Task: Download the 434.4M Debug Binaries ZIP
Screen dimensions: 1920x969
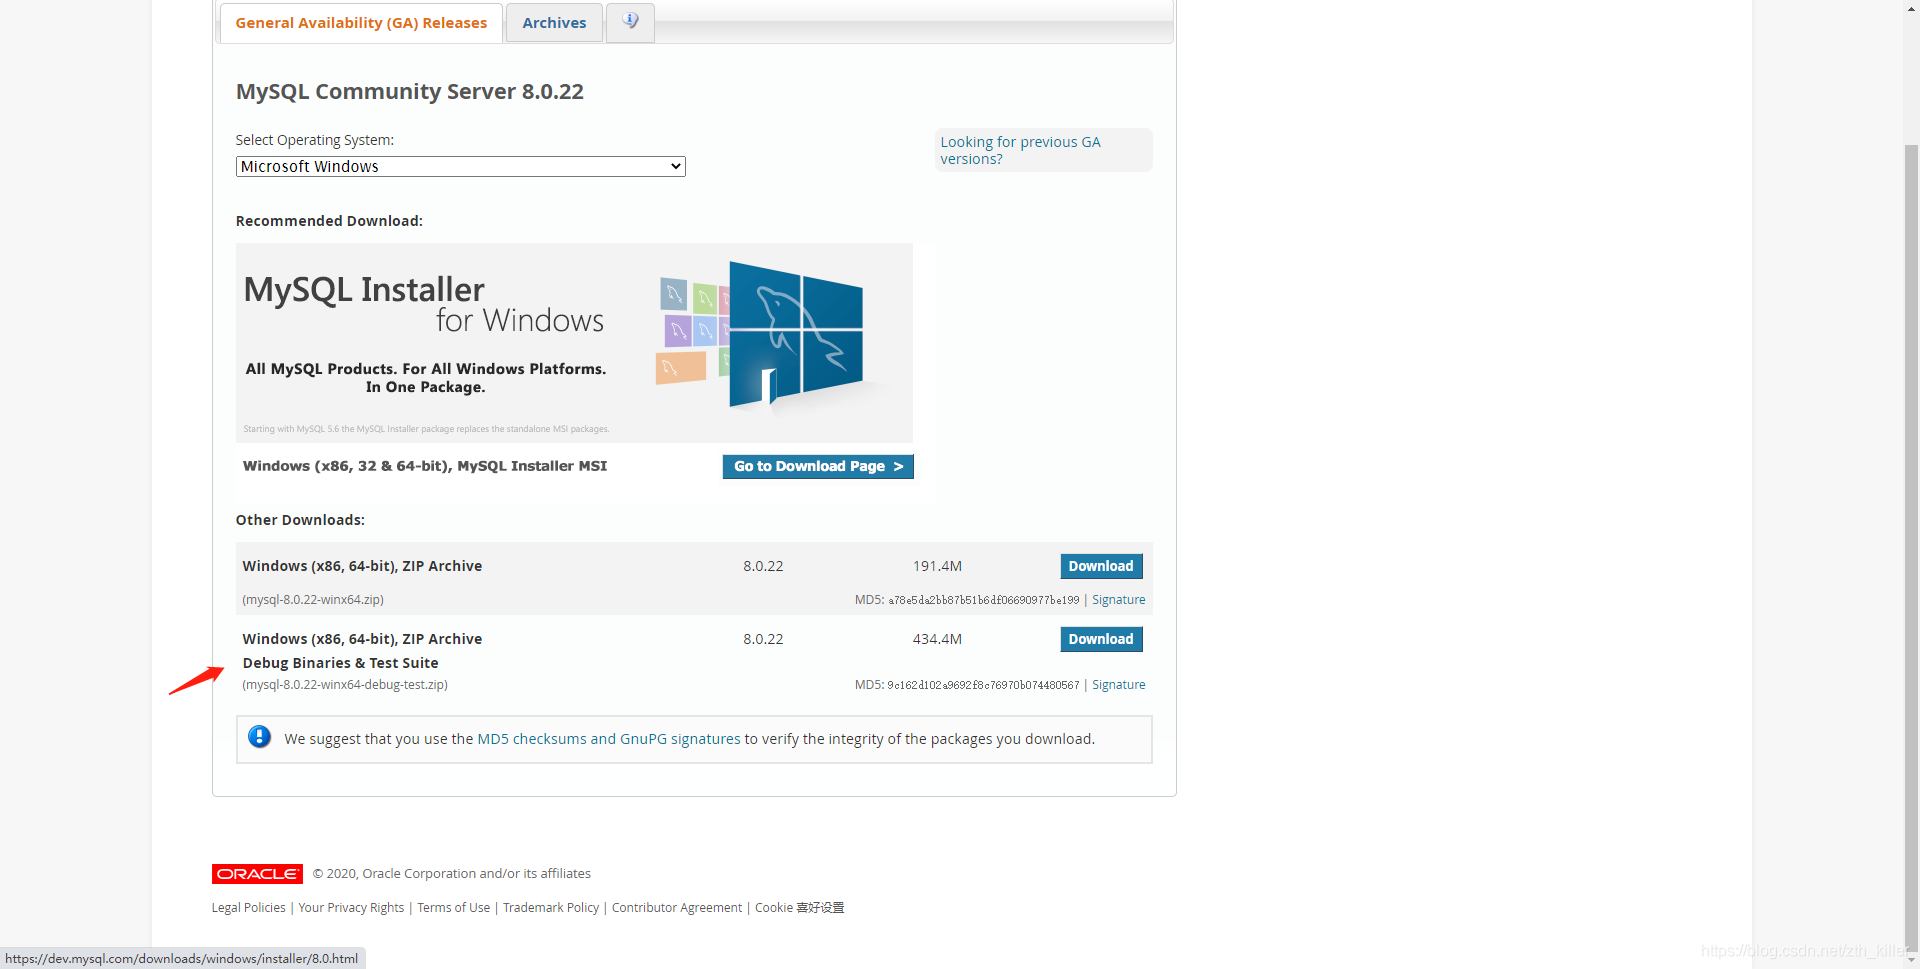Action: (1101, 639)
